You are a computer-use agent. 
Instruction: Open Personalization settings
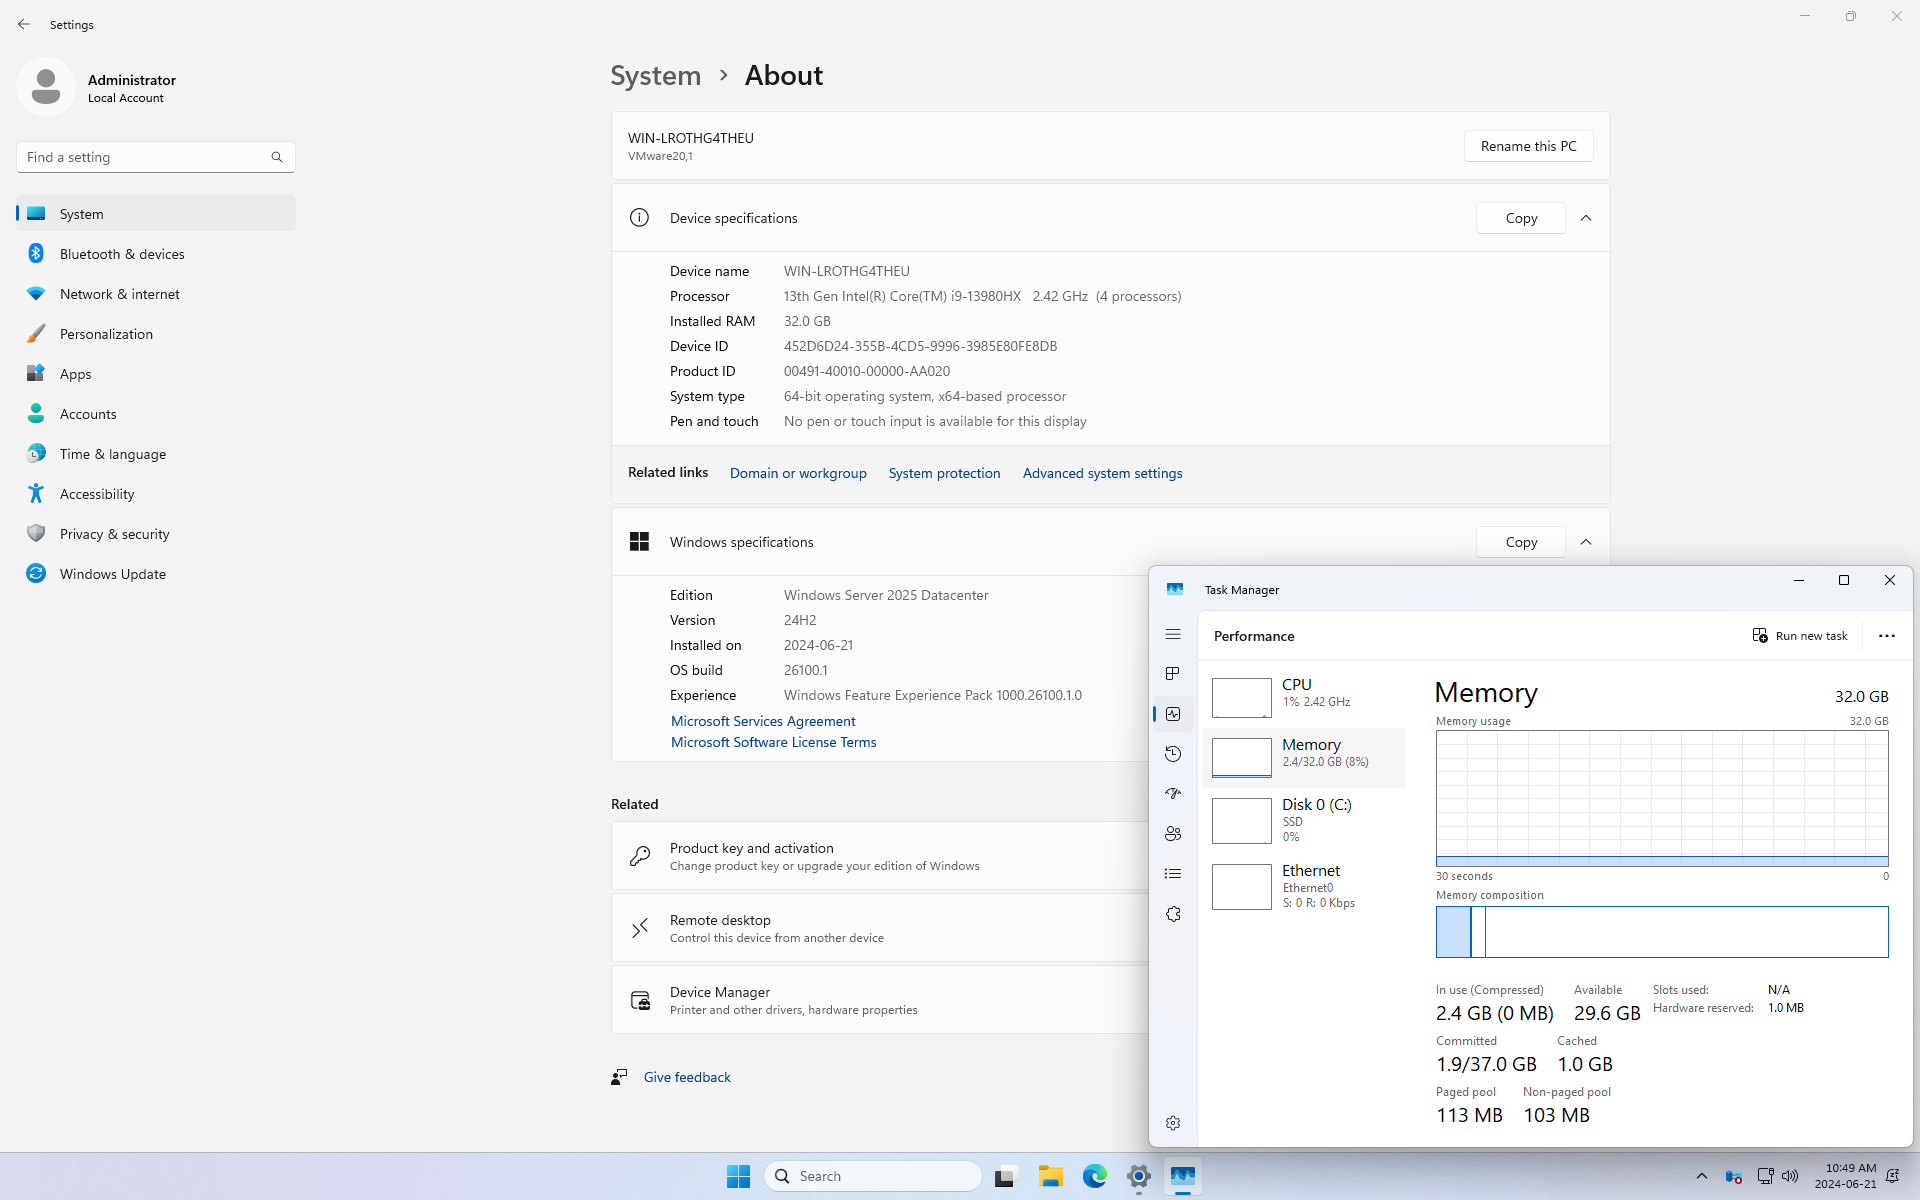point(156,334)
